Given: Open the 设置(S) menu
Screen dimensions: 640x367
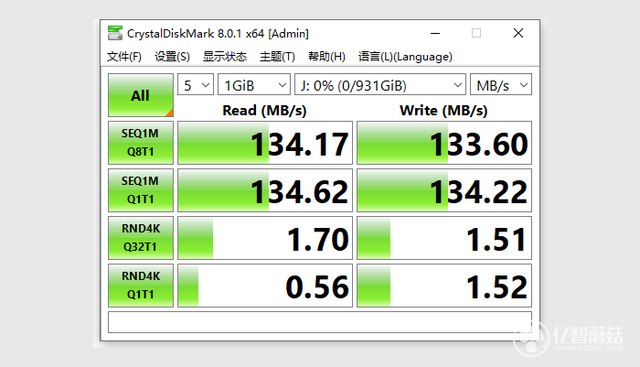Looking at the screenshot, I should click(172, 56).
